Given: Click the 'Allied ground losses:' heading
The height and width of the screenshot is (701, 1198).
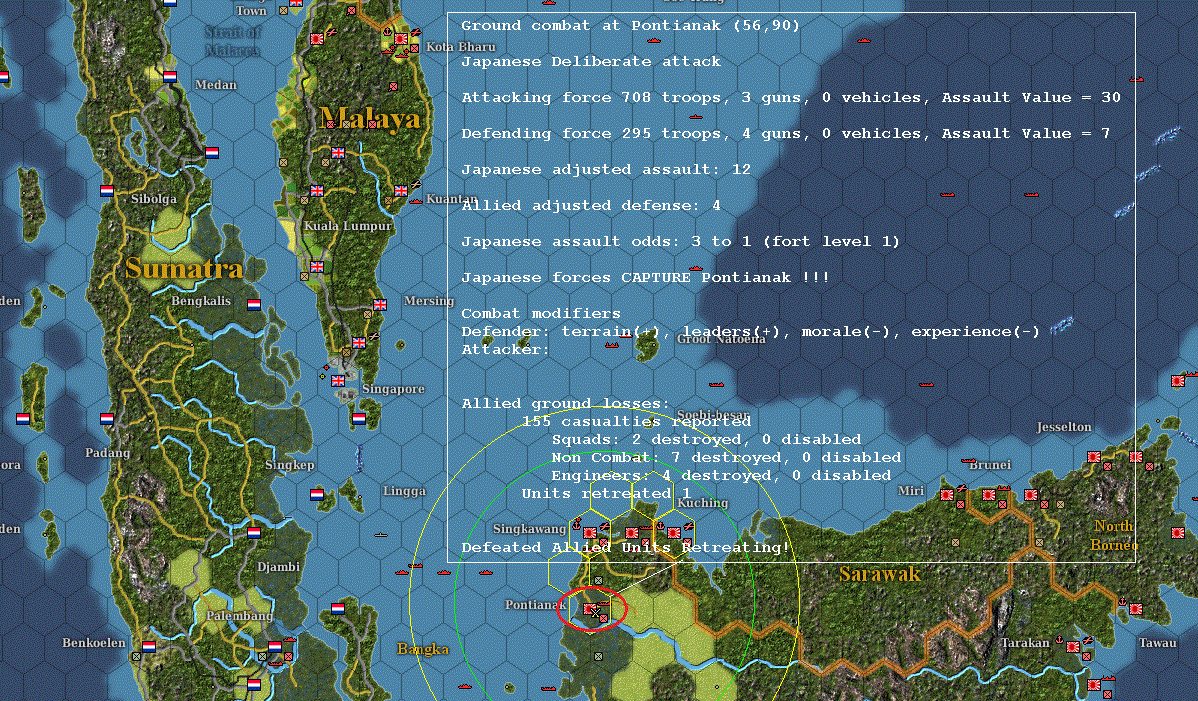Looking at the screenshot, I should point(565,403).
